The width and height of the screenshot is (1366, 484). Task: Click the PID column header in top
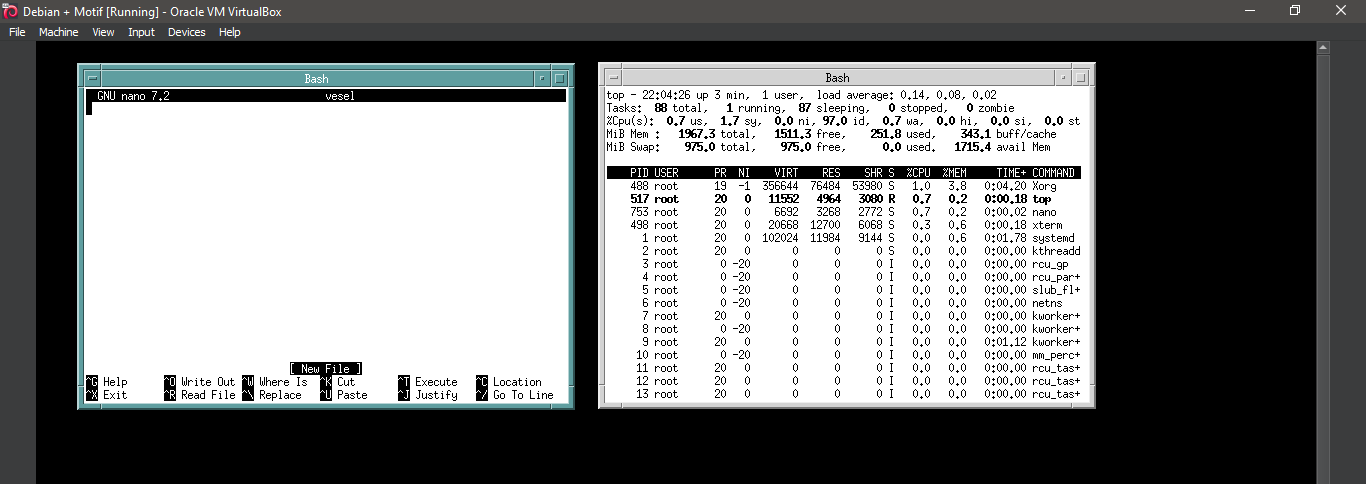pyautogui.click(x=640, y=173)
